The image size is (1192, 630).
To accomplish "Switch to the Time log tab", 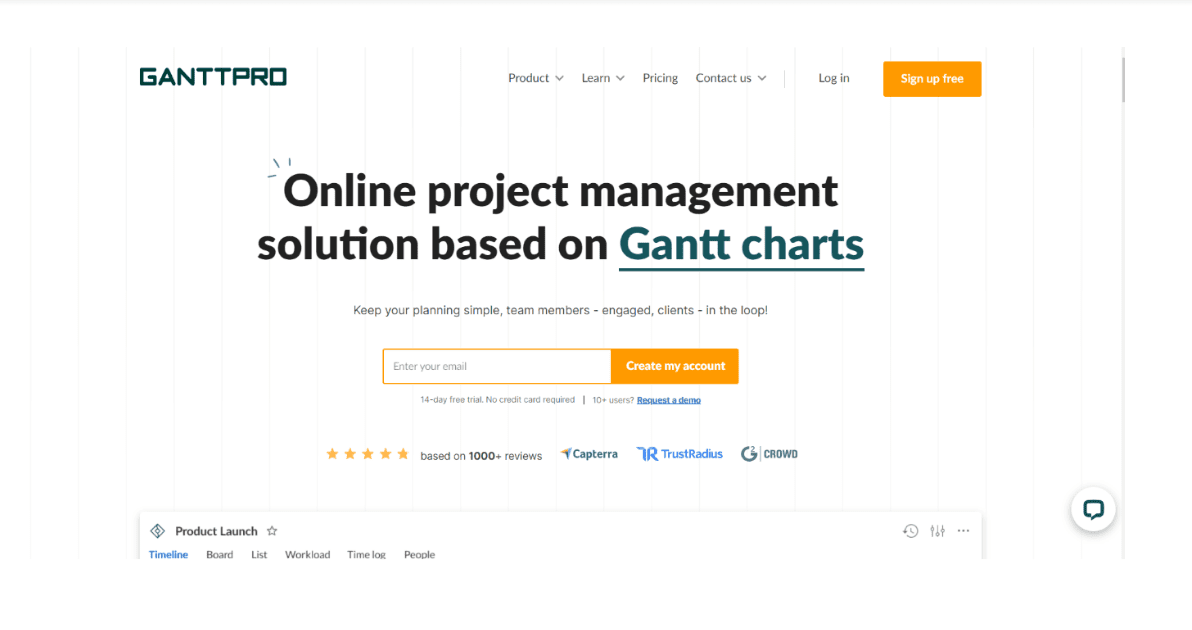I will 366,555.
